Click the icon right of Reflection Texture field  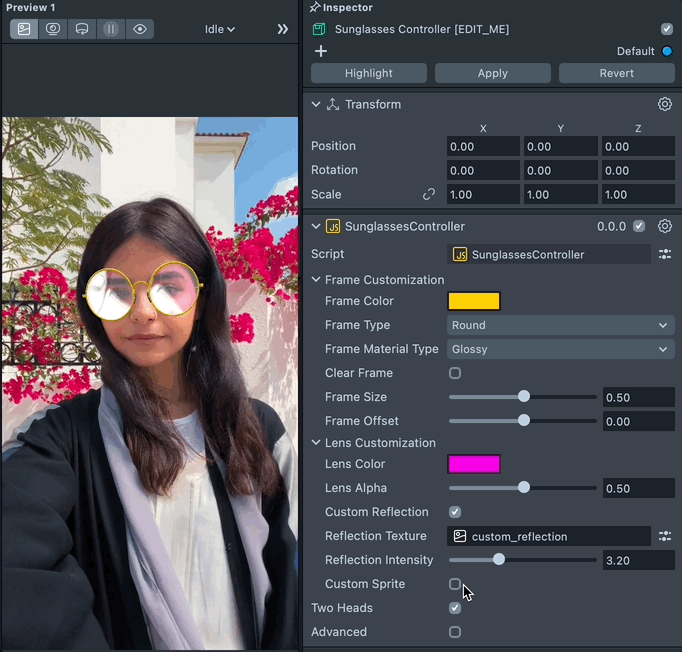tap(665, 536)
